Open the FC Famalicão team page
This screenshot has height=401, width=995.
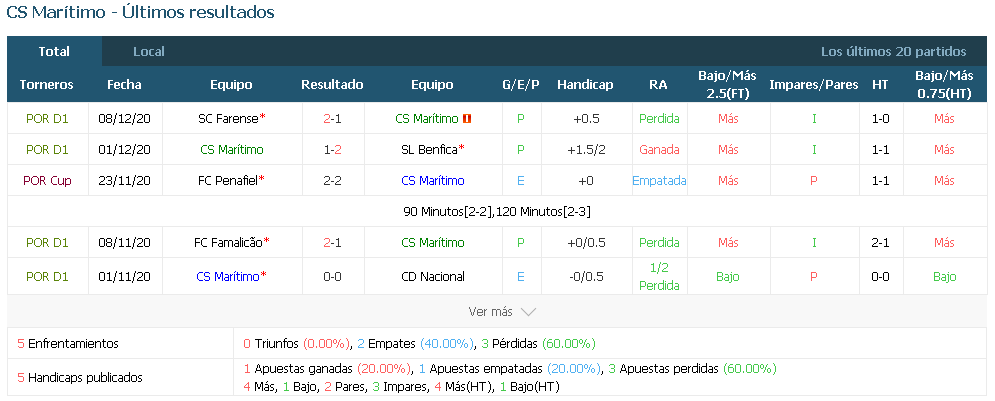pyautogui.click(x=228, y=243)
